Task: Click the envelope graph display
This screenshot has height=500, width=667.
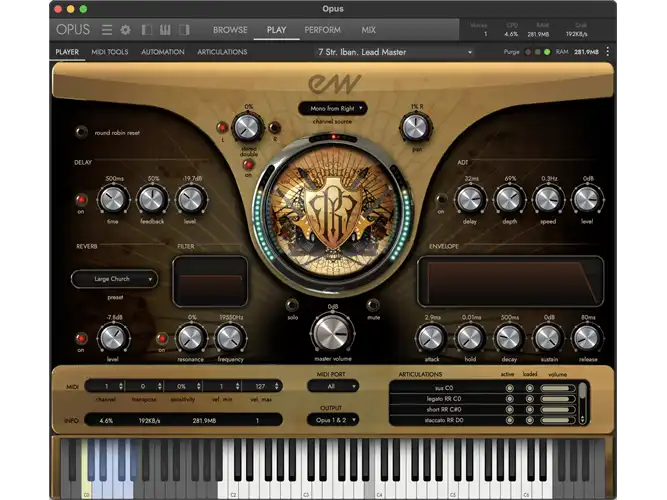Action: click(x=510, y=281)
